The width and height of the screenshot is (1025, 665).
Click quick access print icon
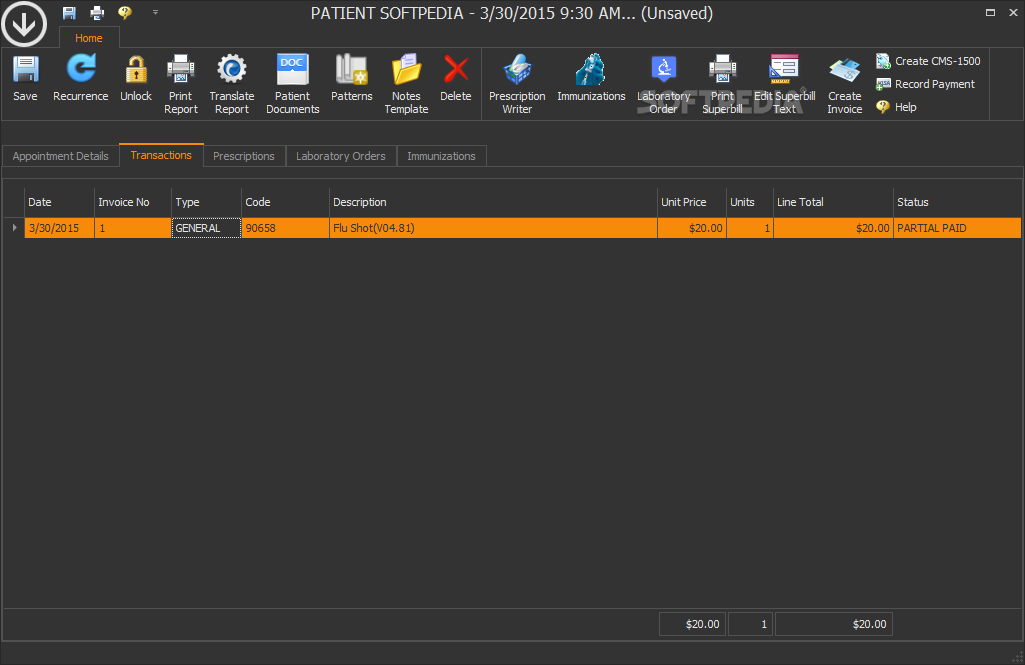97,12
